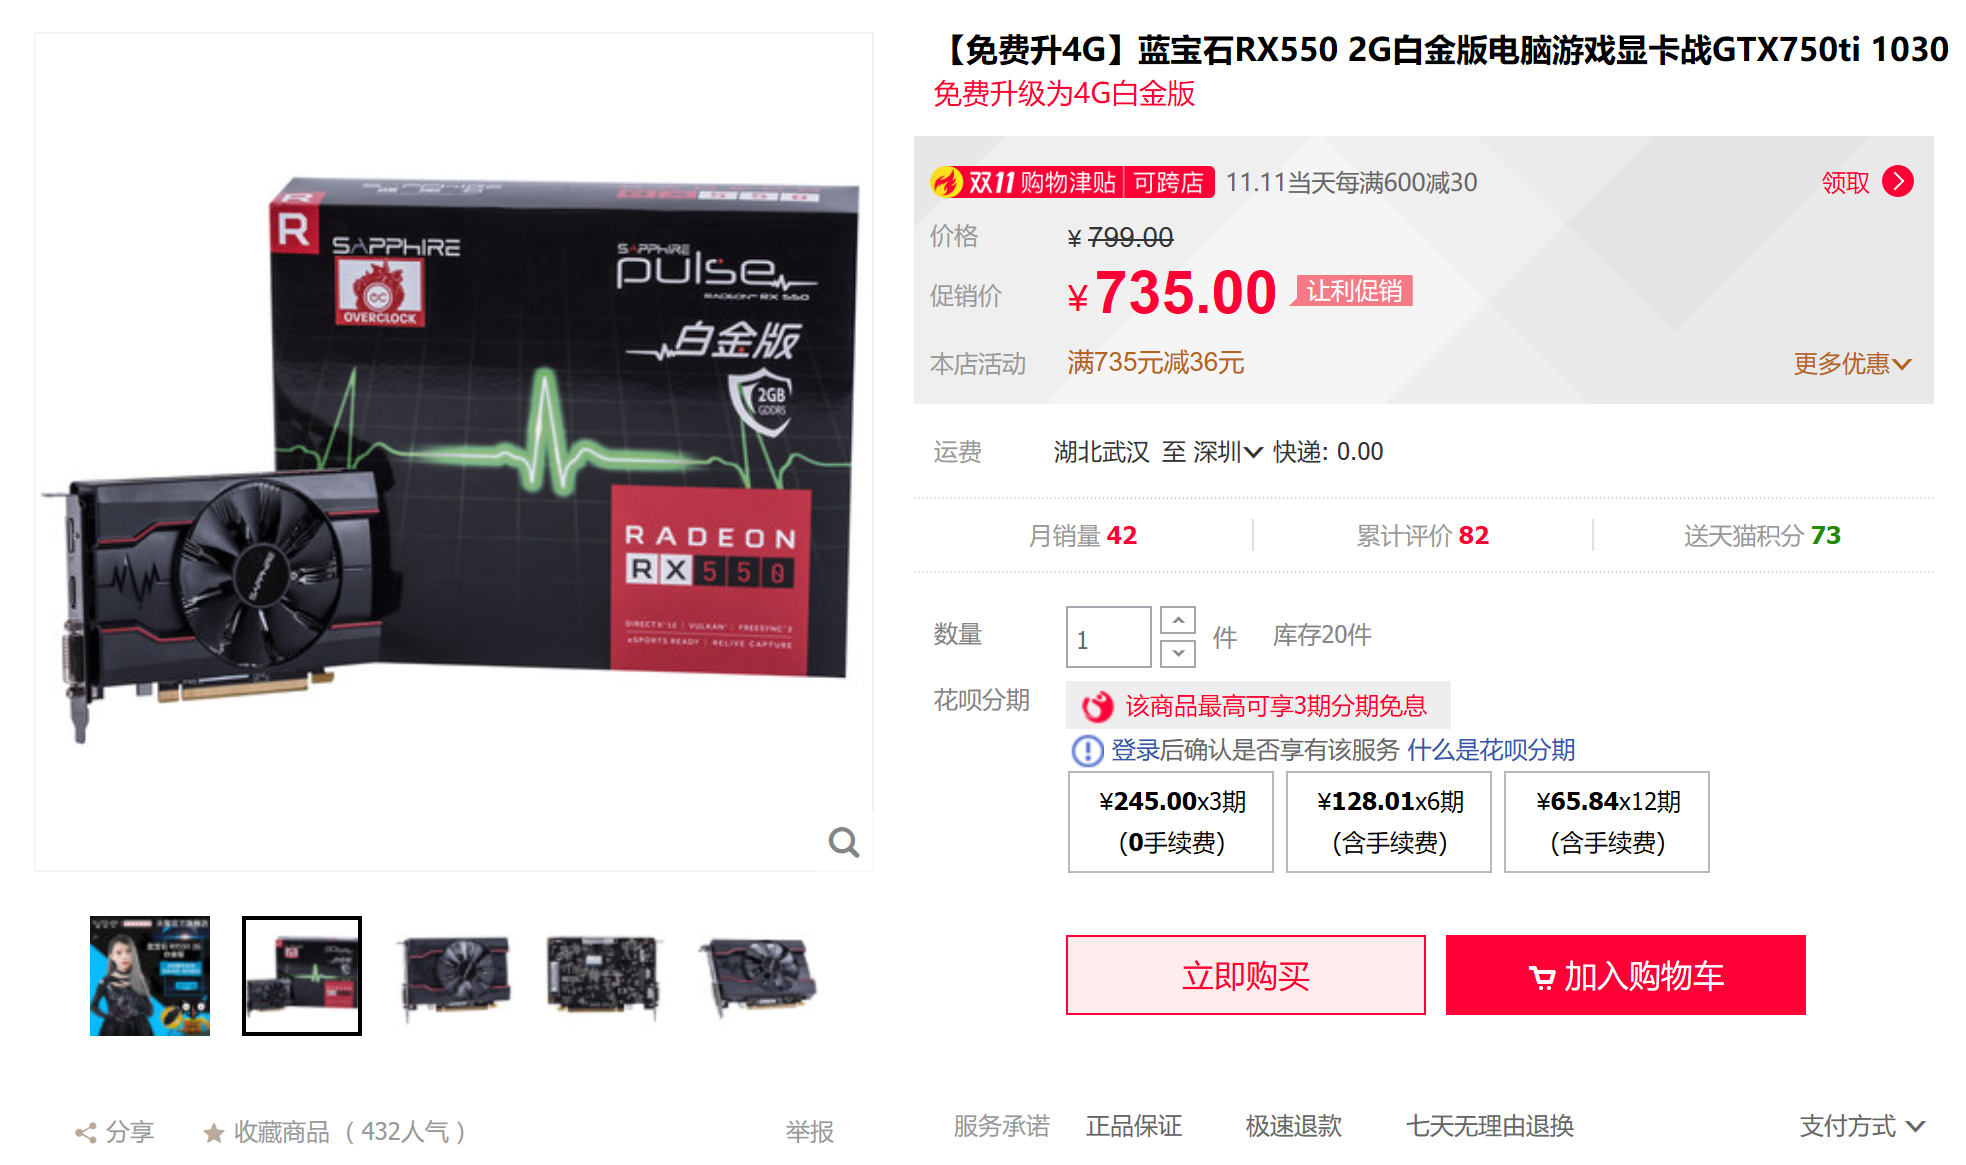
Task: Expand the 更多优惠 dropdown
Action: 1852,364
